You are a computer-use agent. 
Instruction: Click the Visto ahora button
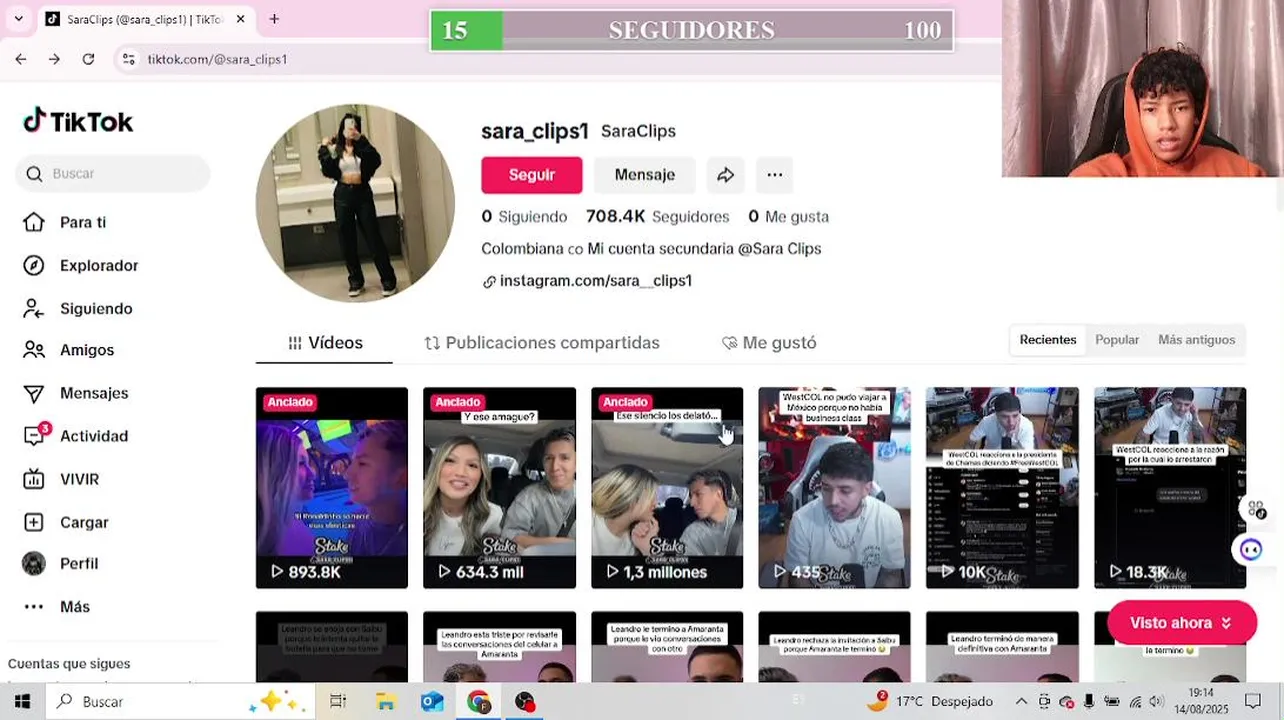1182,623
